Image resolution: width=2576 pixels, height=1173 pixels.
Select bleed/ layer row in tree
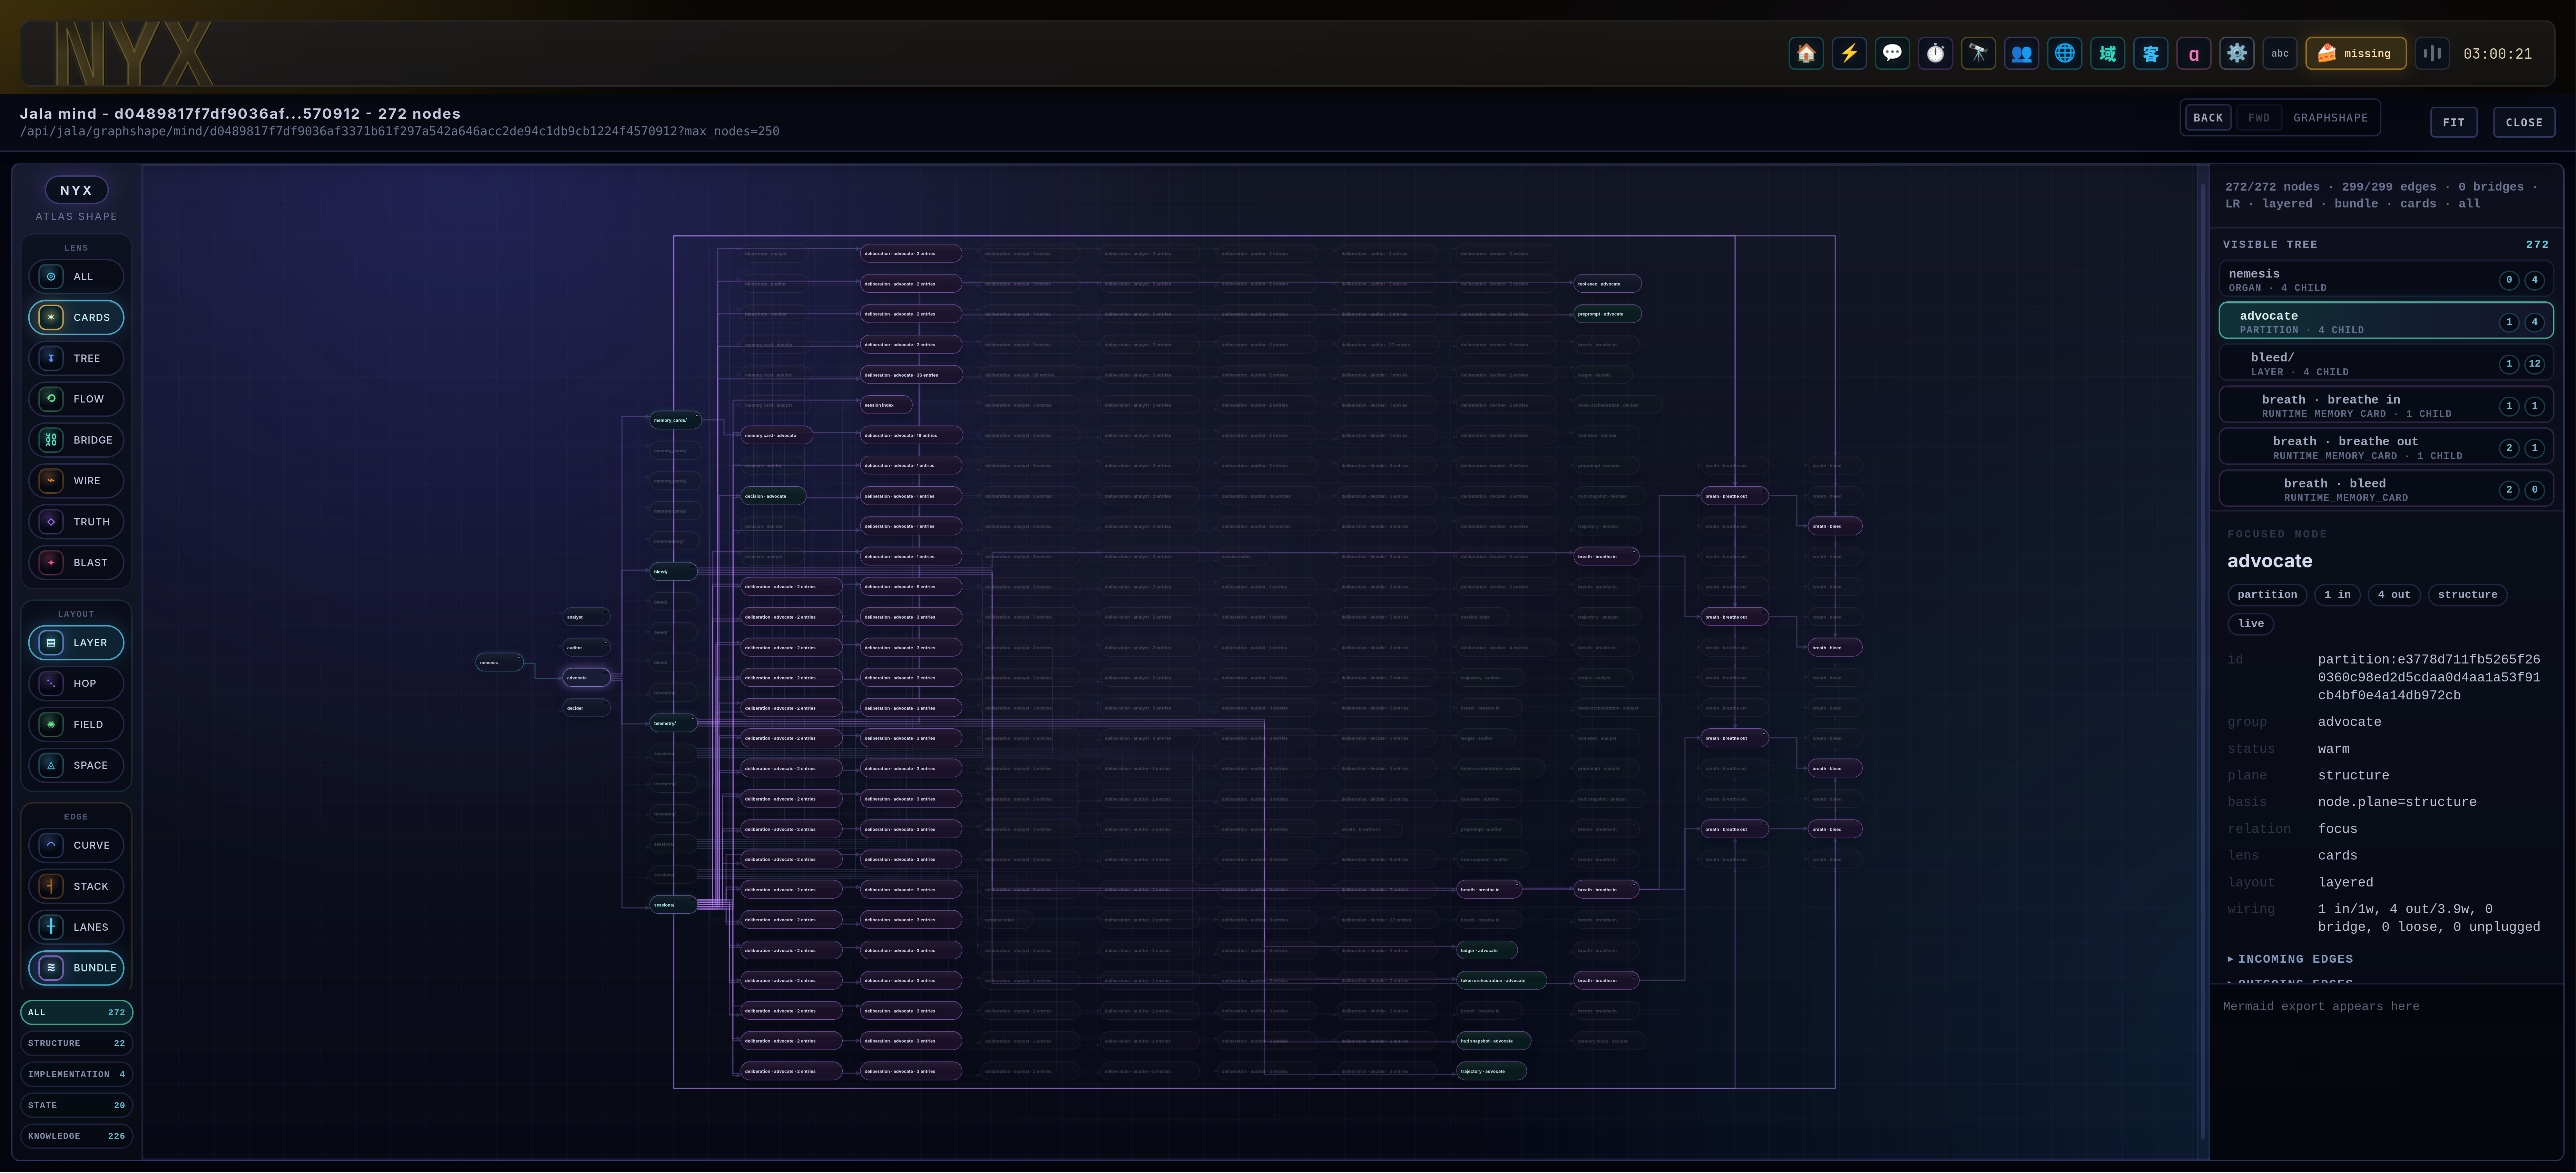[x=2386, y=364]
